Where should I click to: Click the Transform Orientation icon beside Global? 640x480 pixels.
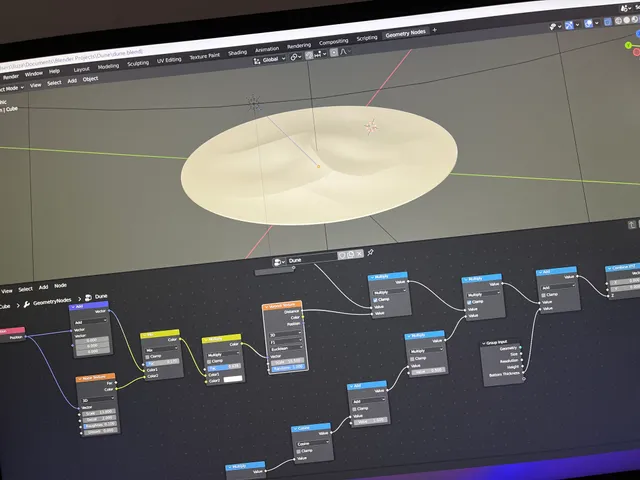pos(257,61)
